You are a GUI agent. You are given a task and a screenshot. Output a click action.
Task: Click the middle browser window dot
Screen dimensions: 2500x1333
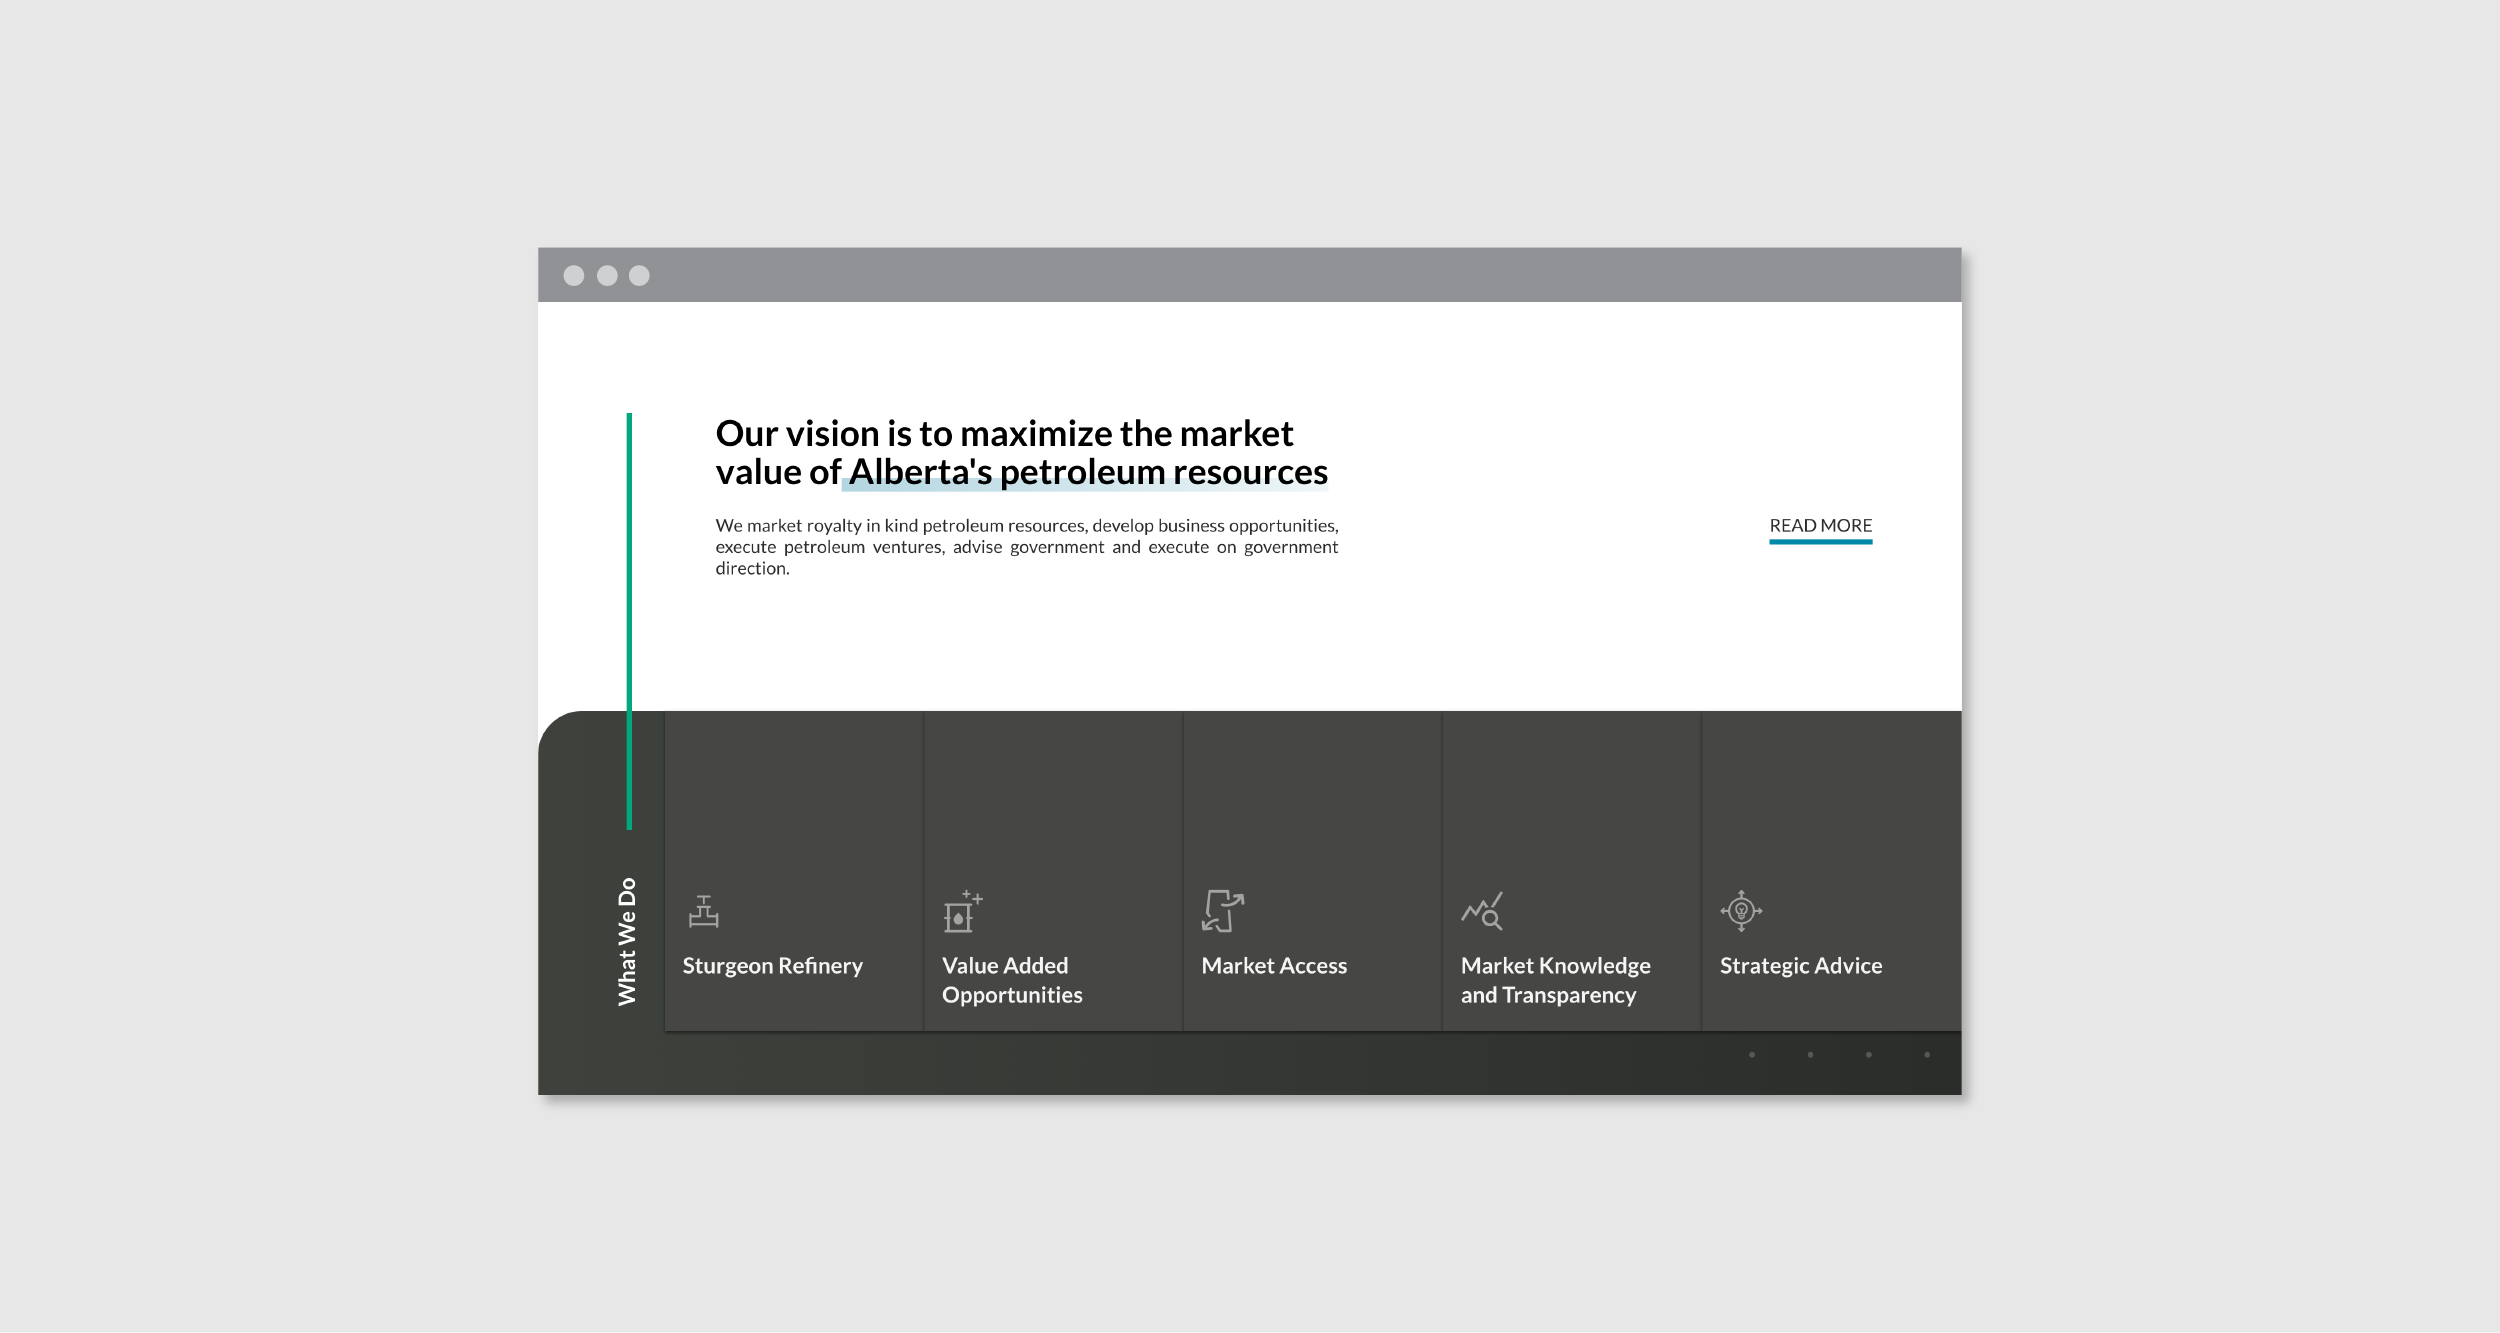click(x=607, y=276)
